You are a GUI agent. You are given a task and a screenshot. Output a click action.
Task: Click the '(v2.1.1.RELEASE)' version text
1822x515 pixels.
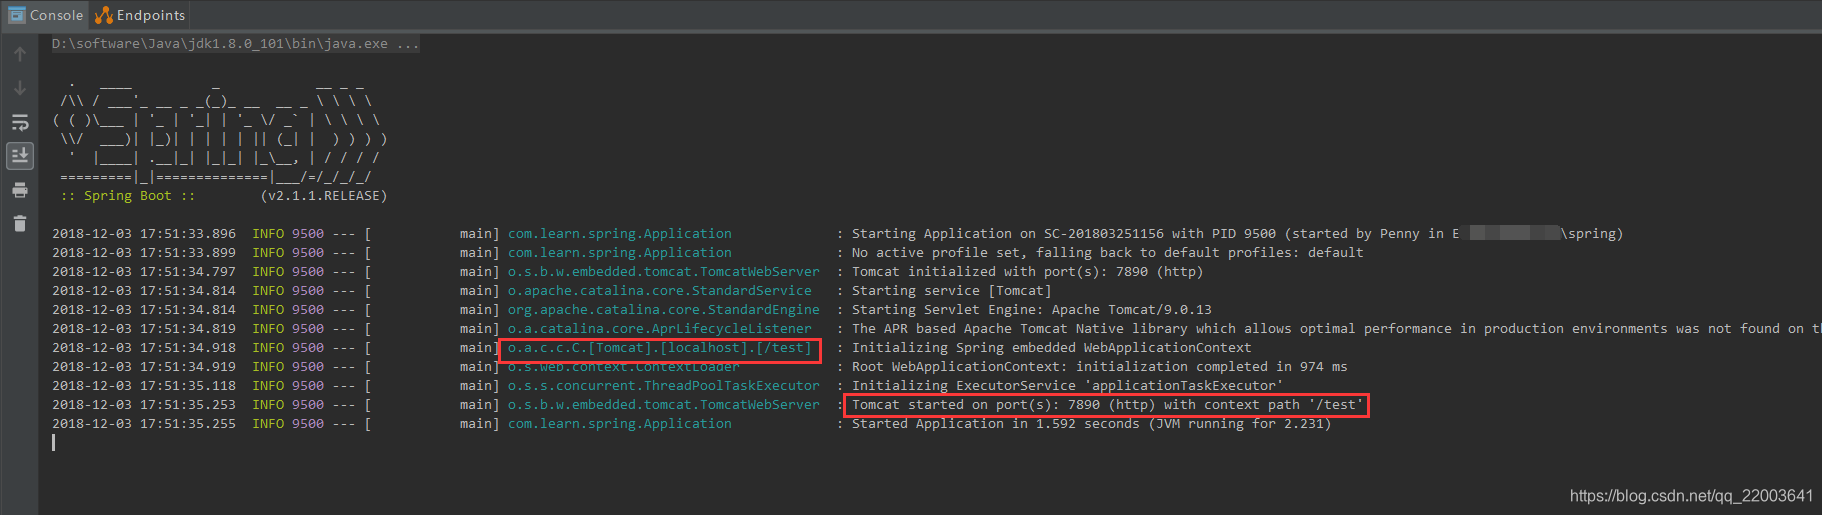point(324,196)
